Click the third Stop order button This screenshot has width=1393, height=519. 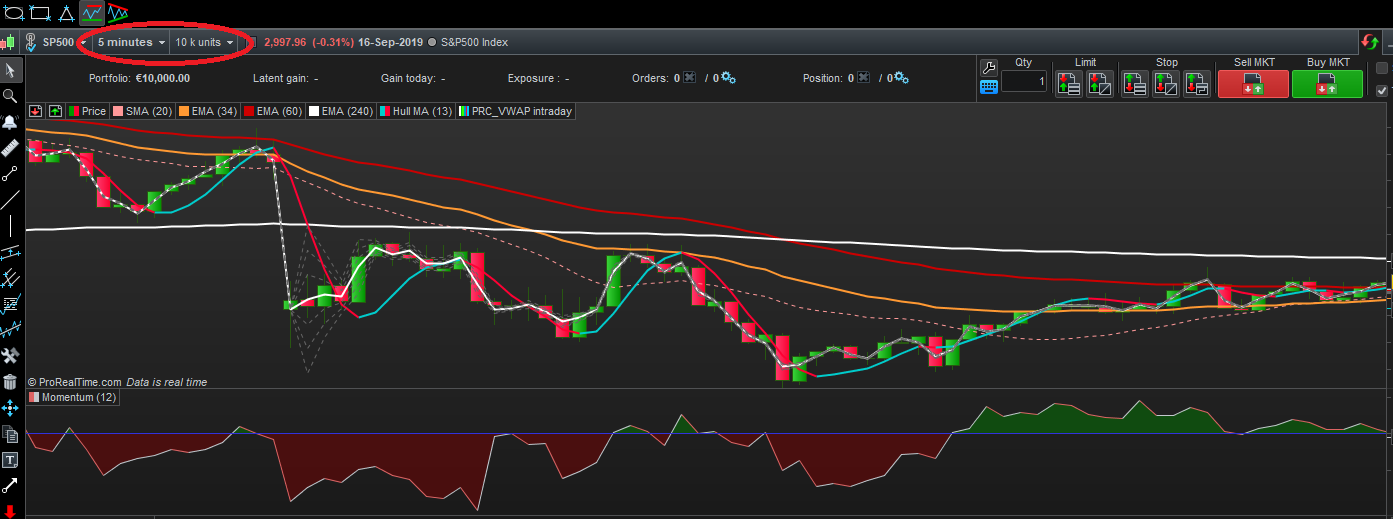pyautogui.click(x=1197, y=84)
